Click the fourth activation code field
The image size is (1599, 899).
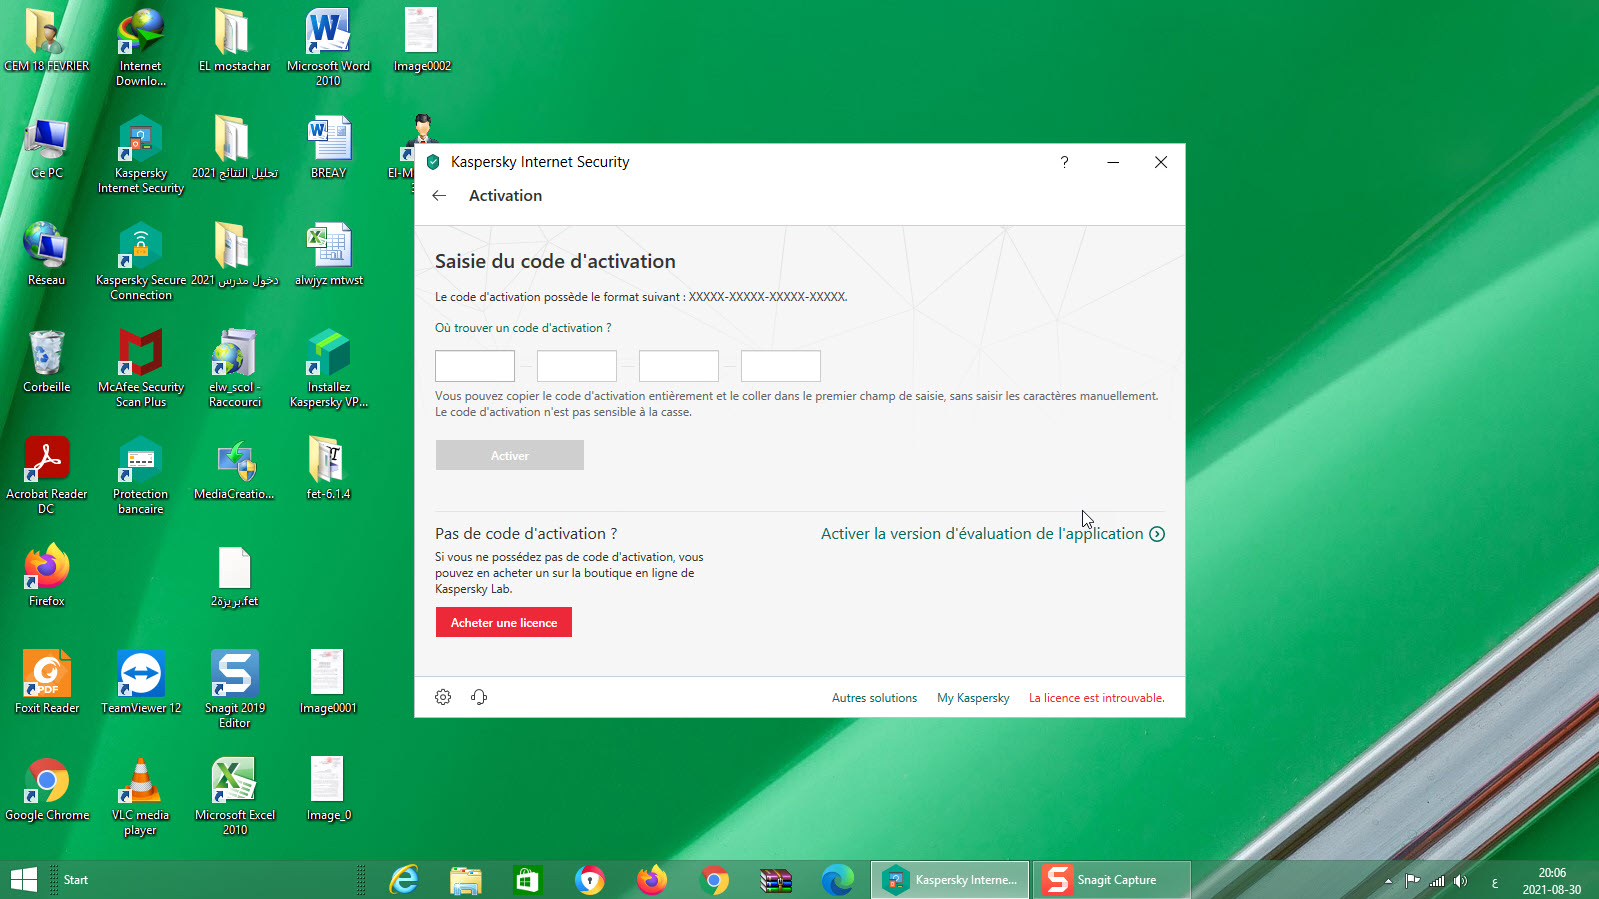pyautogui.click(x=781, y=366)
